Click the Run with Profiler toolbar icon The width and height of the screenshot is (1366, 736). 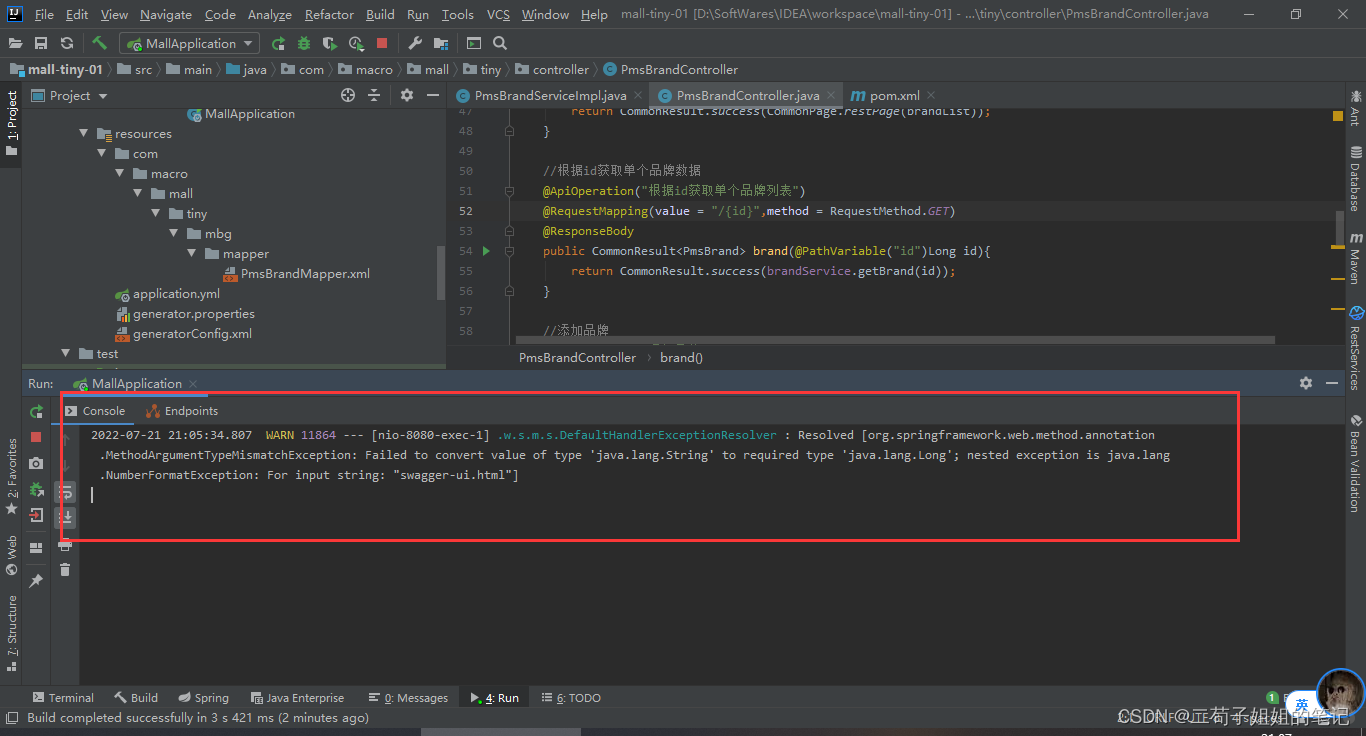[356, 43]
